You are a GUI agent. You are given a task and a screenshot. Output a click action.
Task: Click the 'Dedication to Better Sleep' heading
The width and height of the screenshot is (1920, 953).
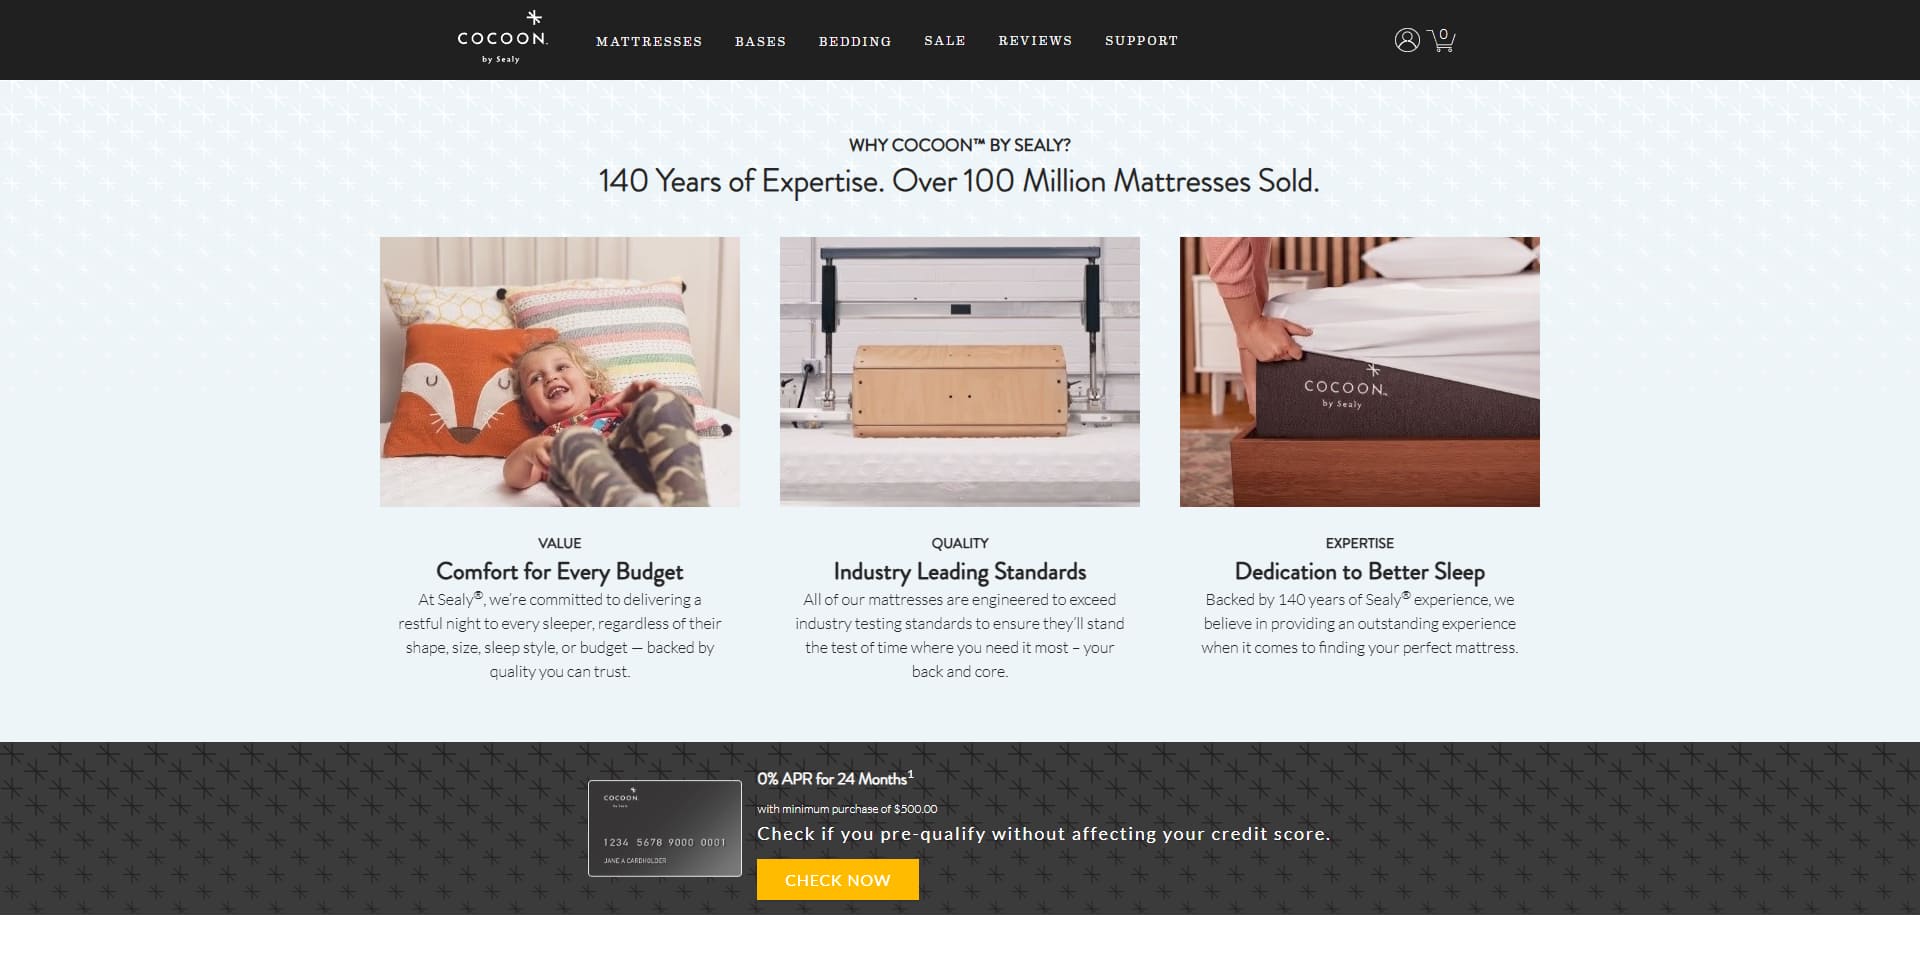[1360, 572]
